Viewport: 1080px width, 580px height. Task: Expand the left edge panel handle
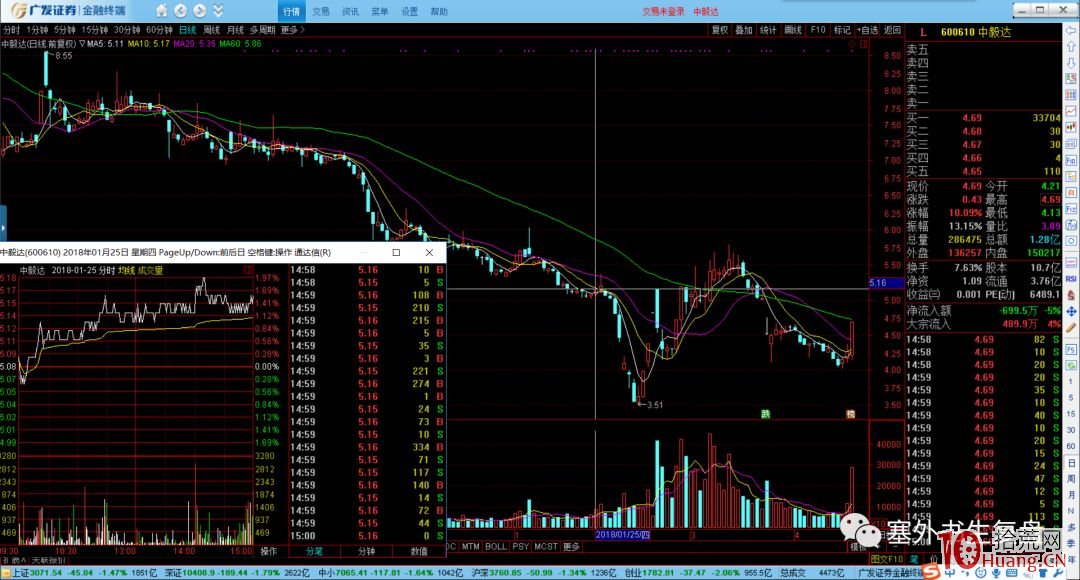pos(3,223)
